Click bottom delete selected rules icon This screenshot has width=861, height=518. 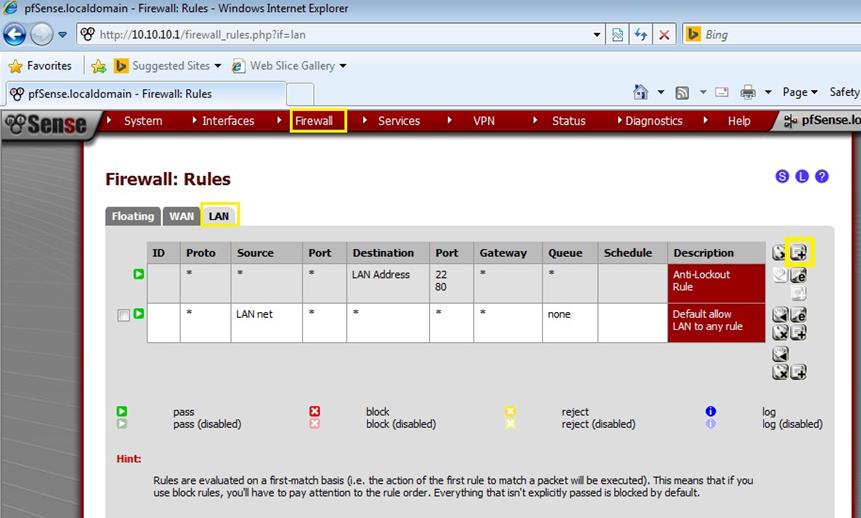click(x=780, y=372)
